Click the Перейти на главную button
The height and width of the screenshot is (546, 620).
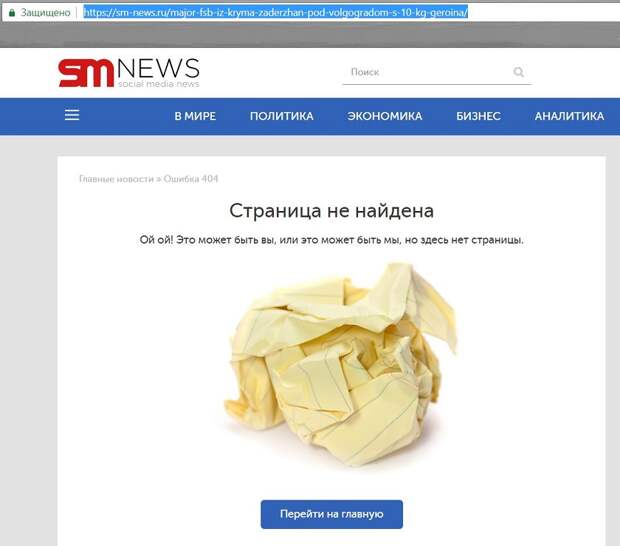[332, 514]
